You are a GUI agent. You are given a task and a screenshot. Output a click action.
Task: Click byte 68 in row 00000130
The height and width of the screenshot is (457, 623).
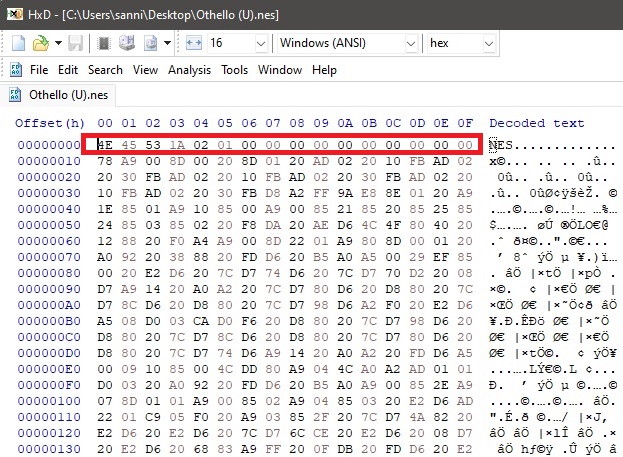click(201, 449)
